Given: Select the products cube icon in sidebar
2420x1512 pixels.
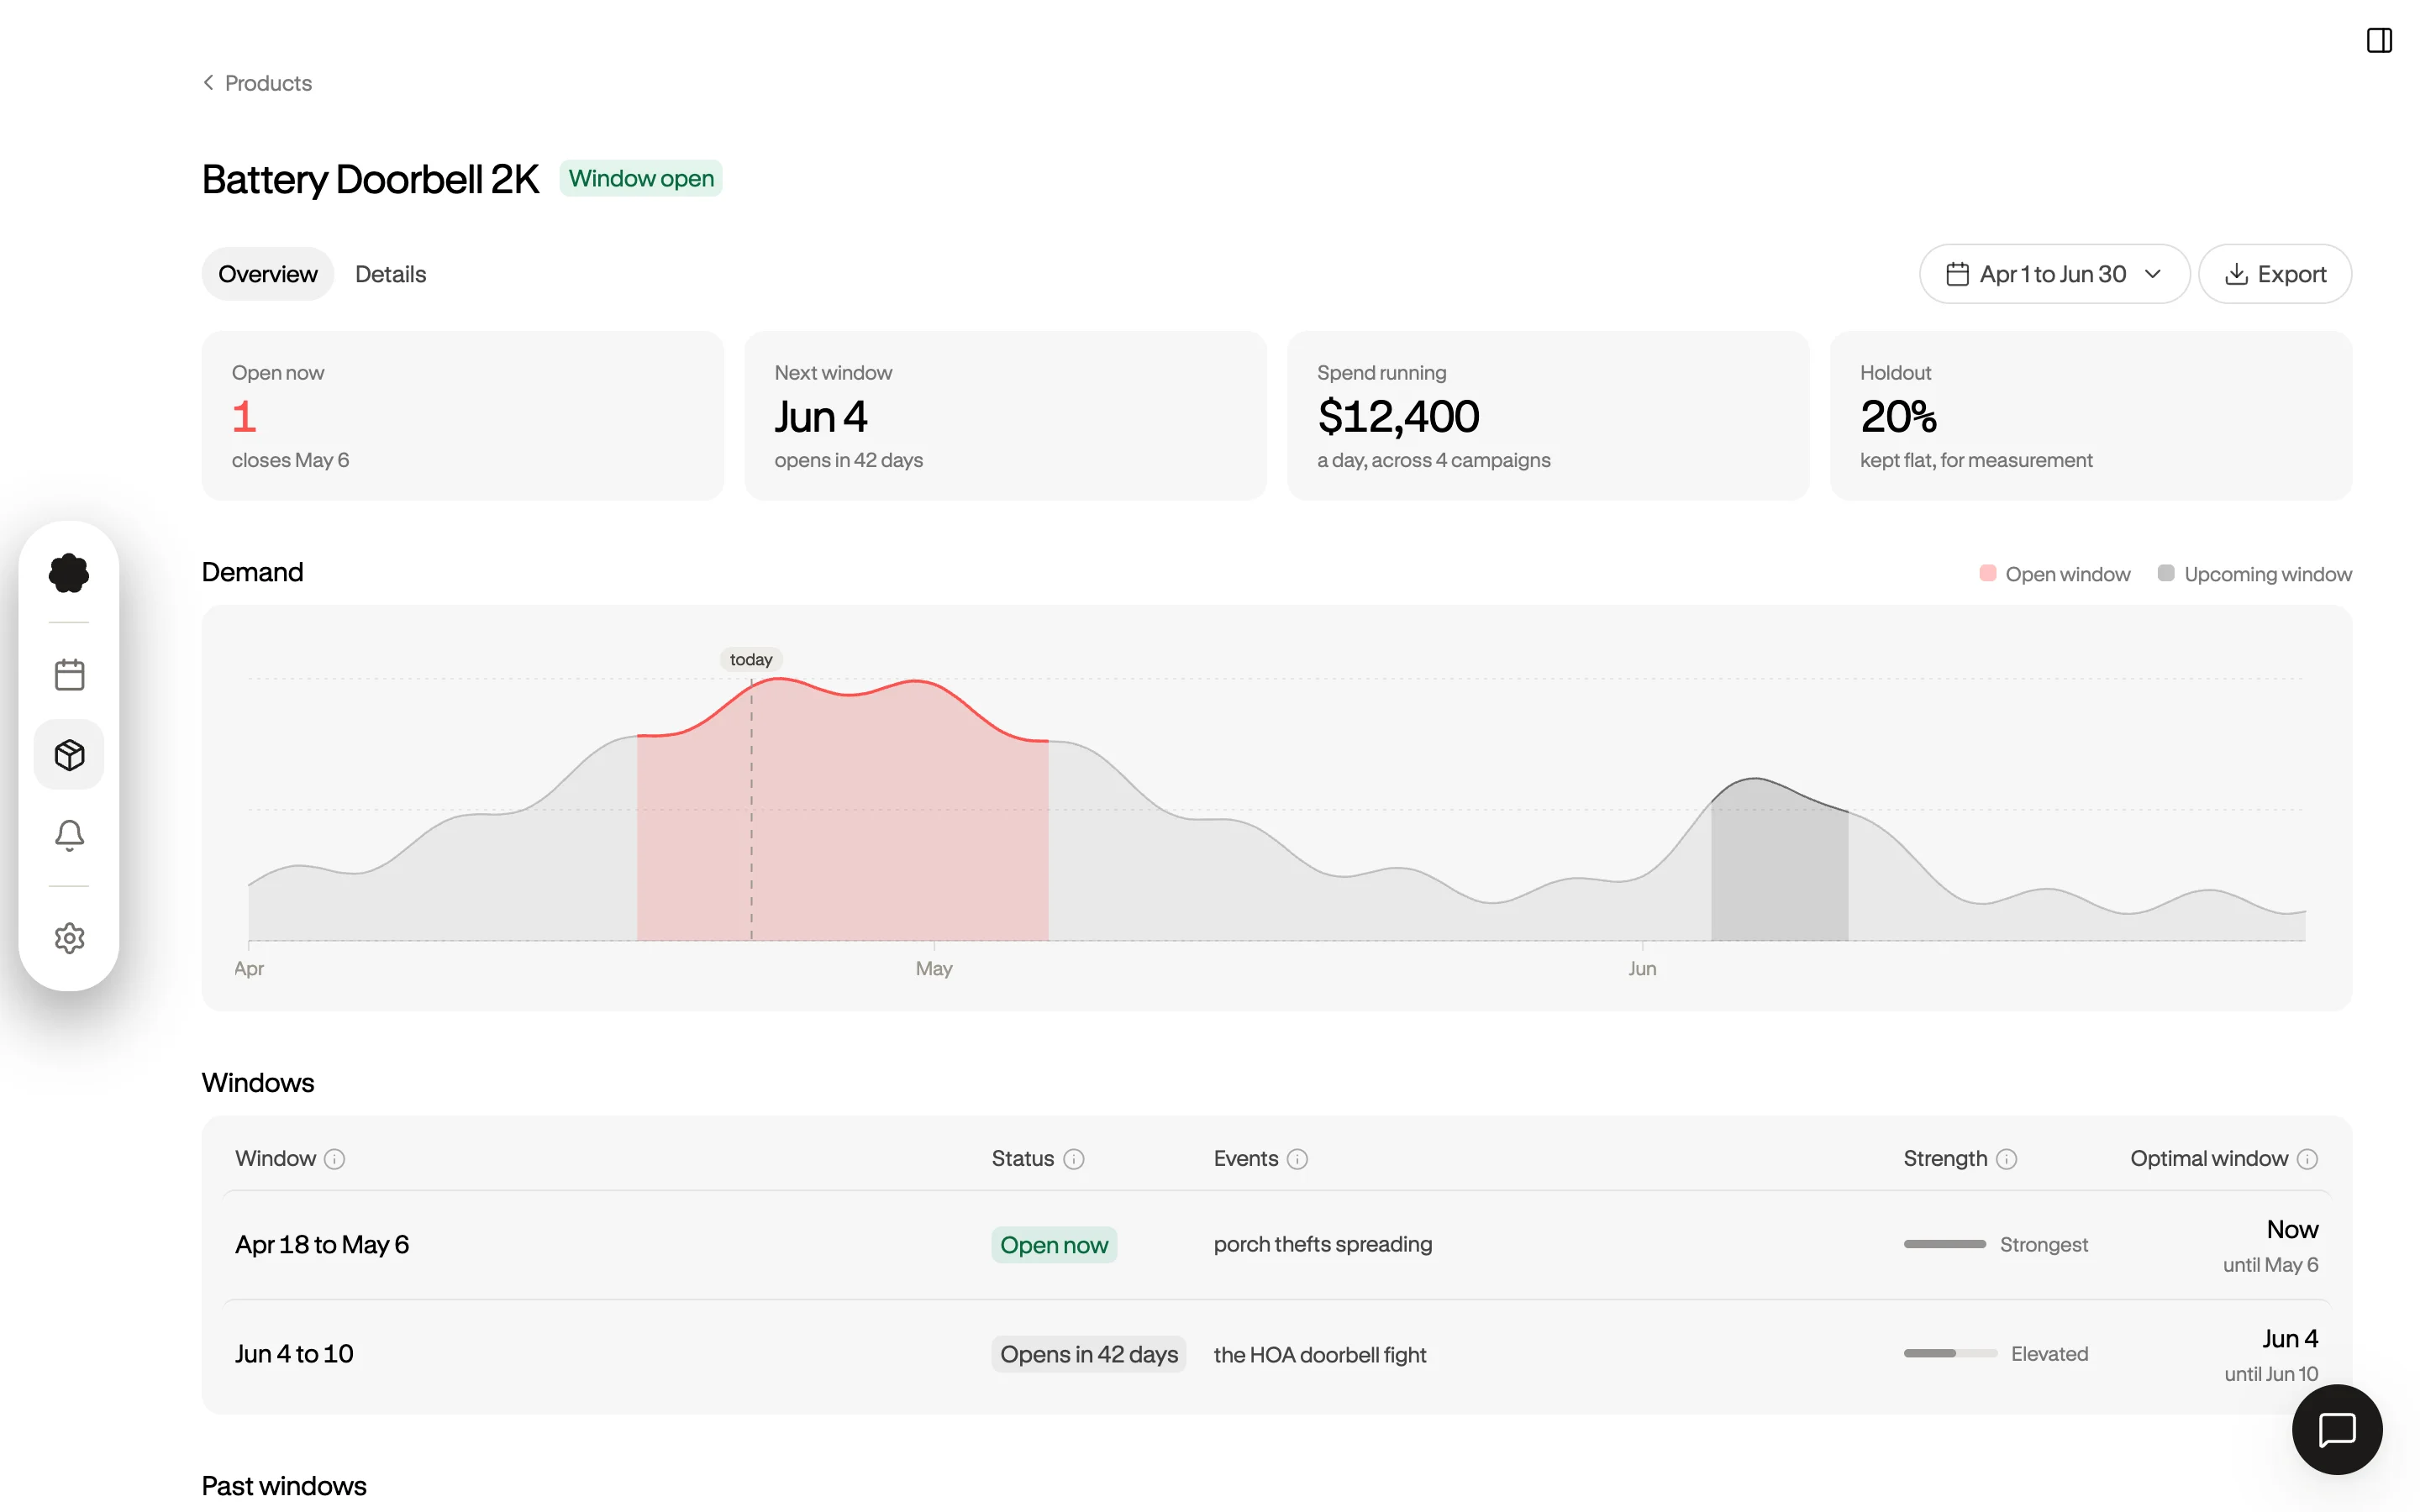Looking at the screenshot, I should 69,755.
